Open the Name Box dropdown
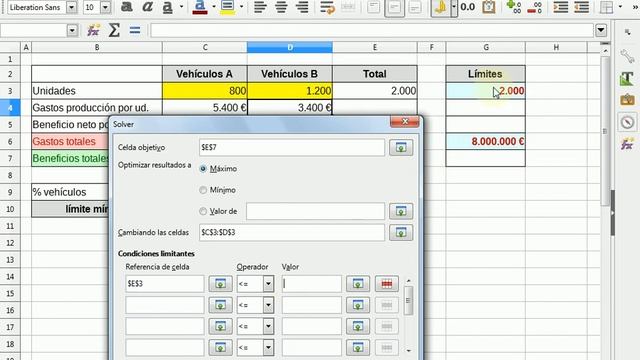640x360 pixels. point(72,30)
